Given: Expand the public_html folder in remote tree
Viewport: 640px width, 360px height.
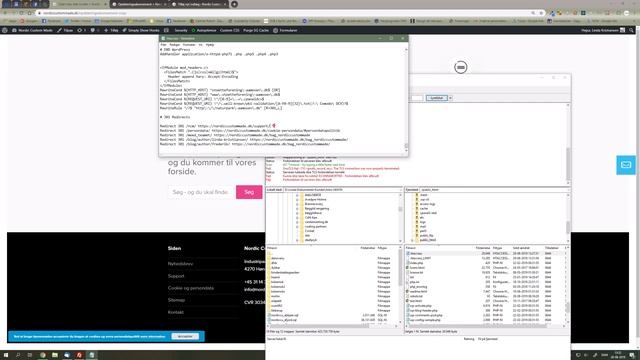Looking at the screenshot, I should (412, 240).
